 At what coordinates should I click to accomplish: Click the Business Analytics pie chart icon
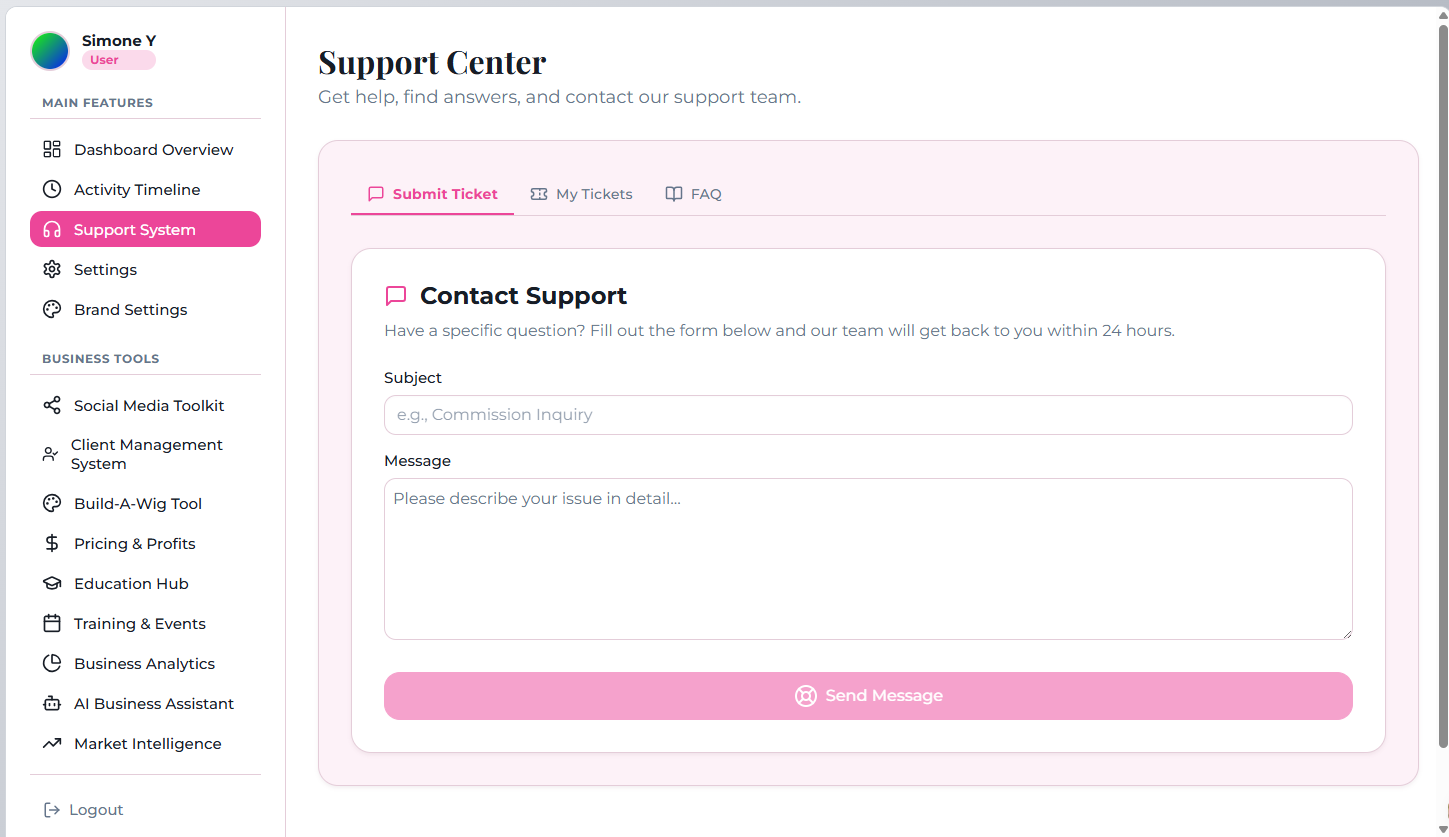tap(52, 664)
